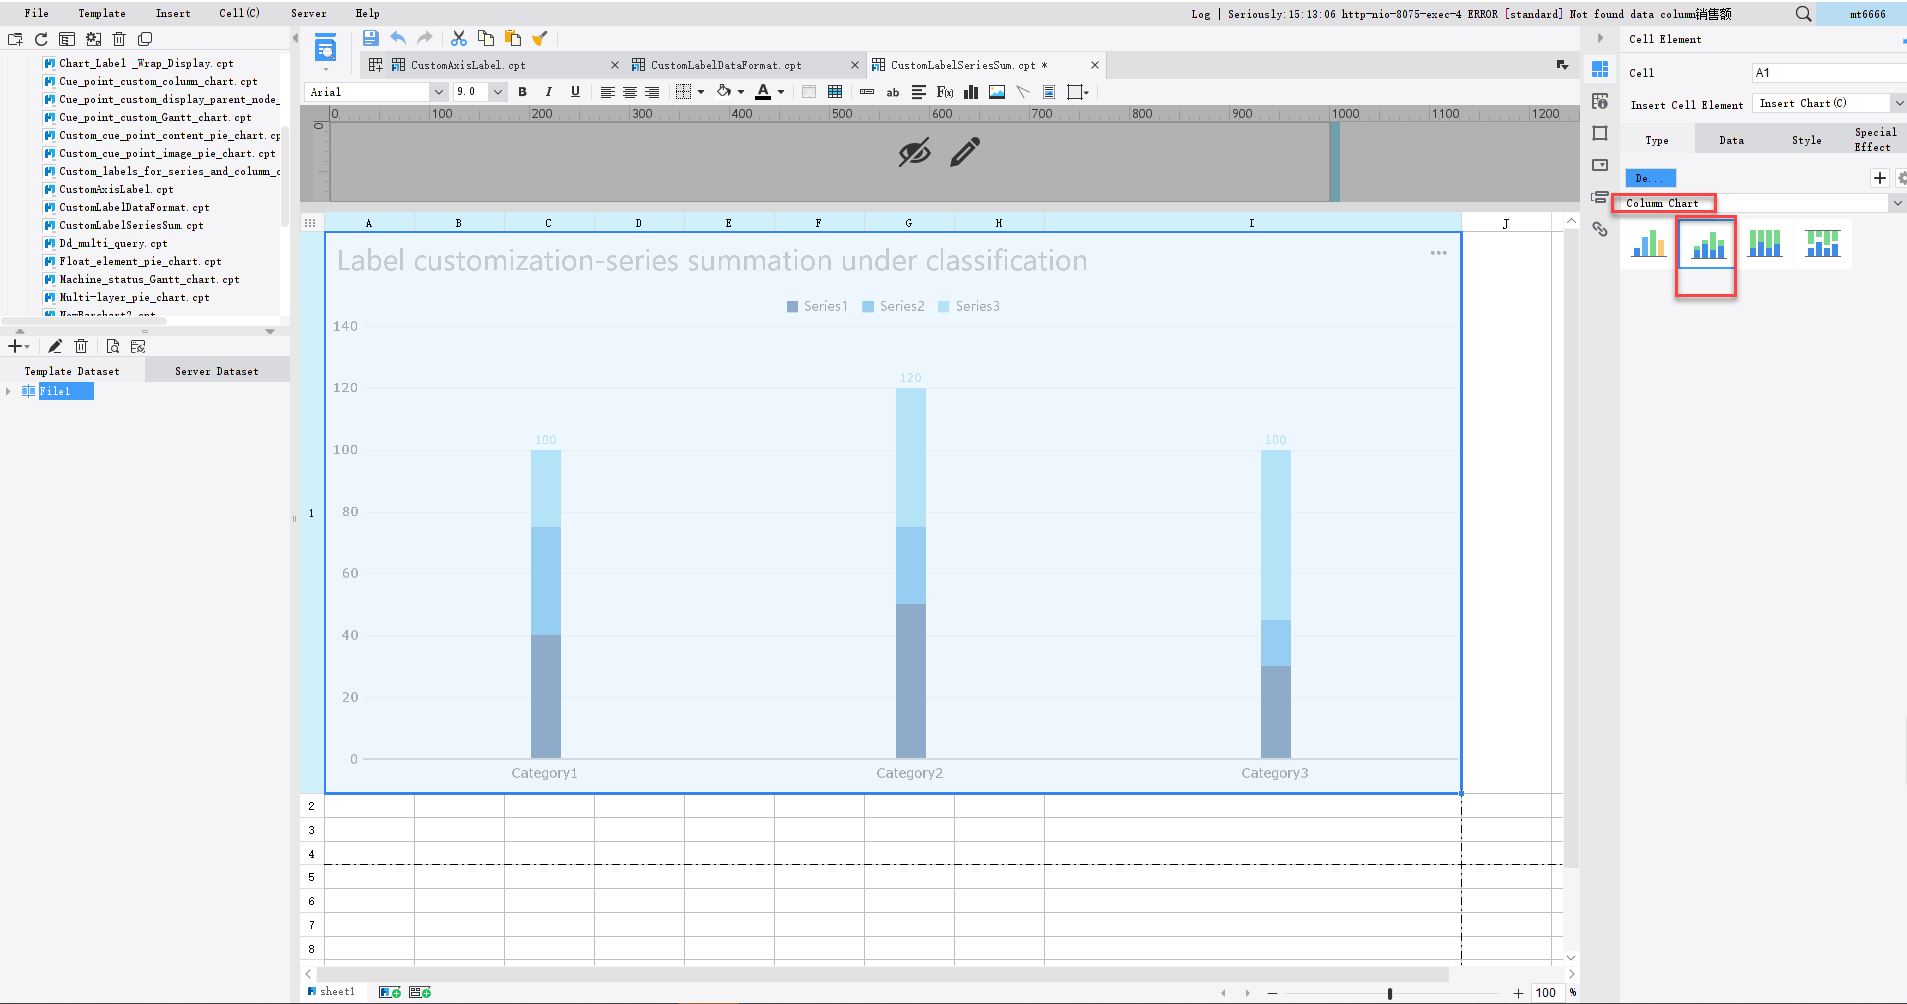Insert an image using the toolbar image icon
The height and width of the screenshot is (1004, 1907).
coord(996,92)
